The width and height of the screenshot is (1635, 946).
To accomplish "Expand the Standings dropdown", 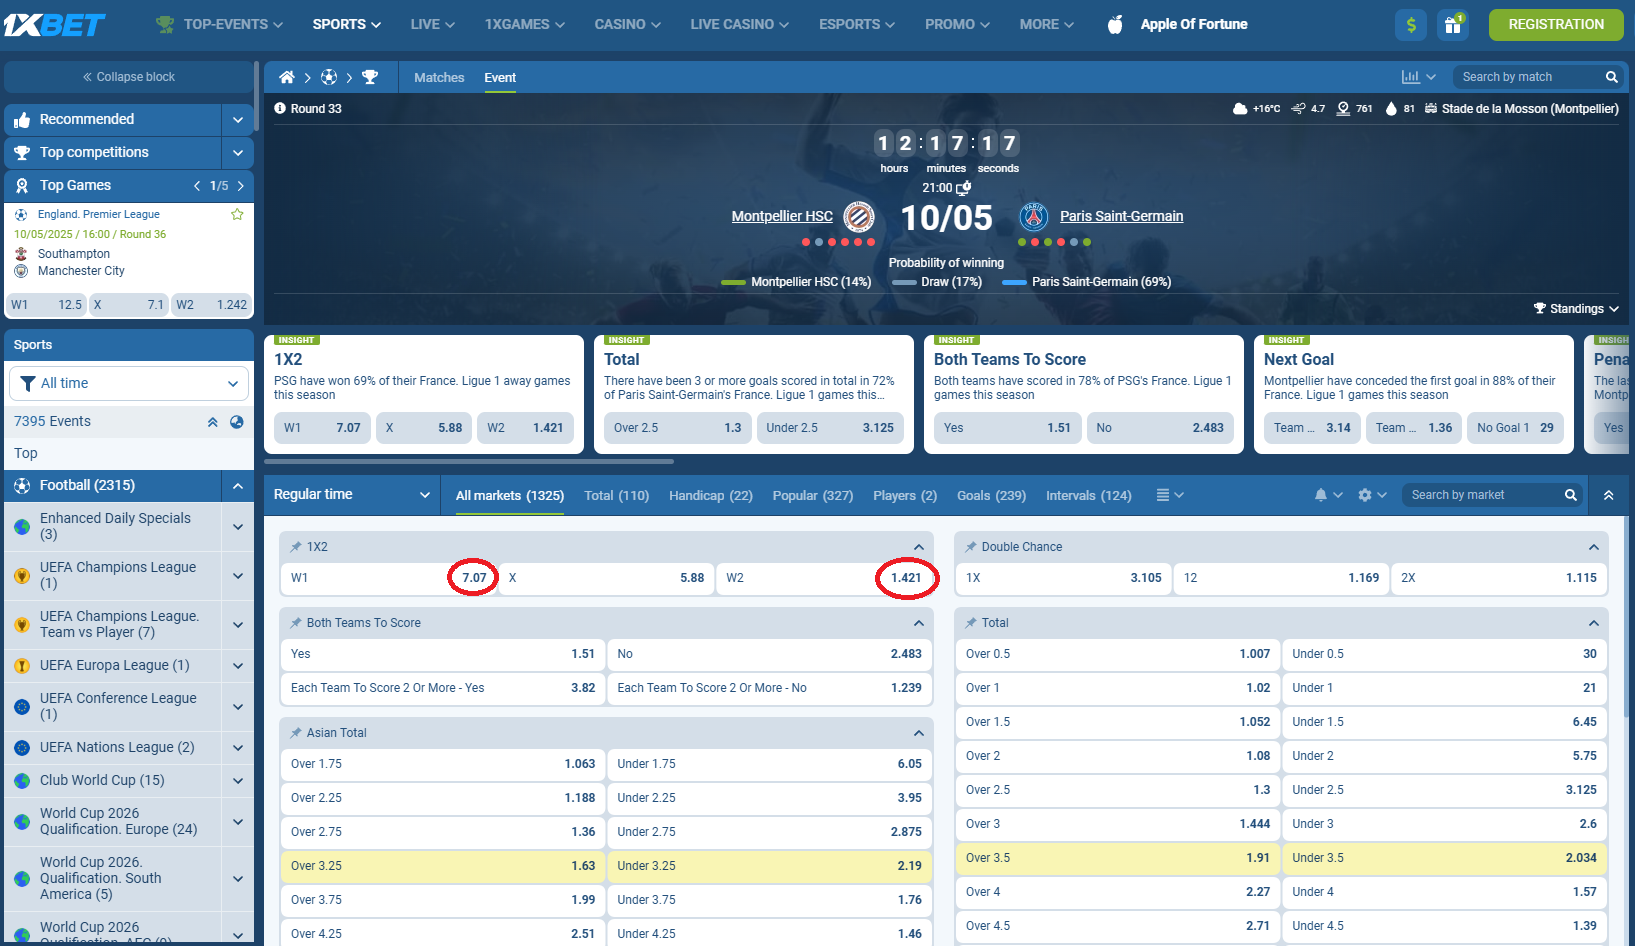I will pyautogui.click(x=1576, y=309).
